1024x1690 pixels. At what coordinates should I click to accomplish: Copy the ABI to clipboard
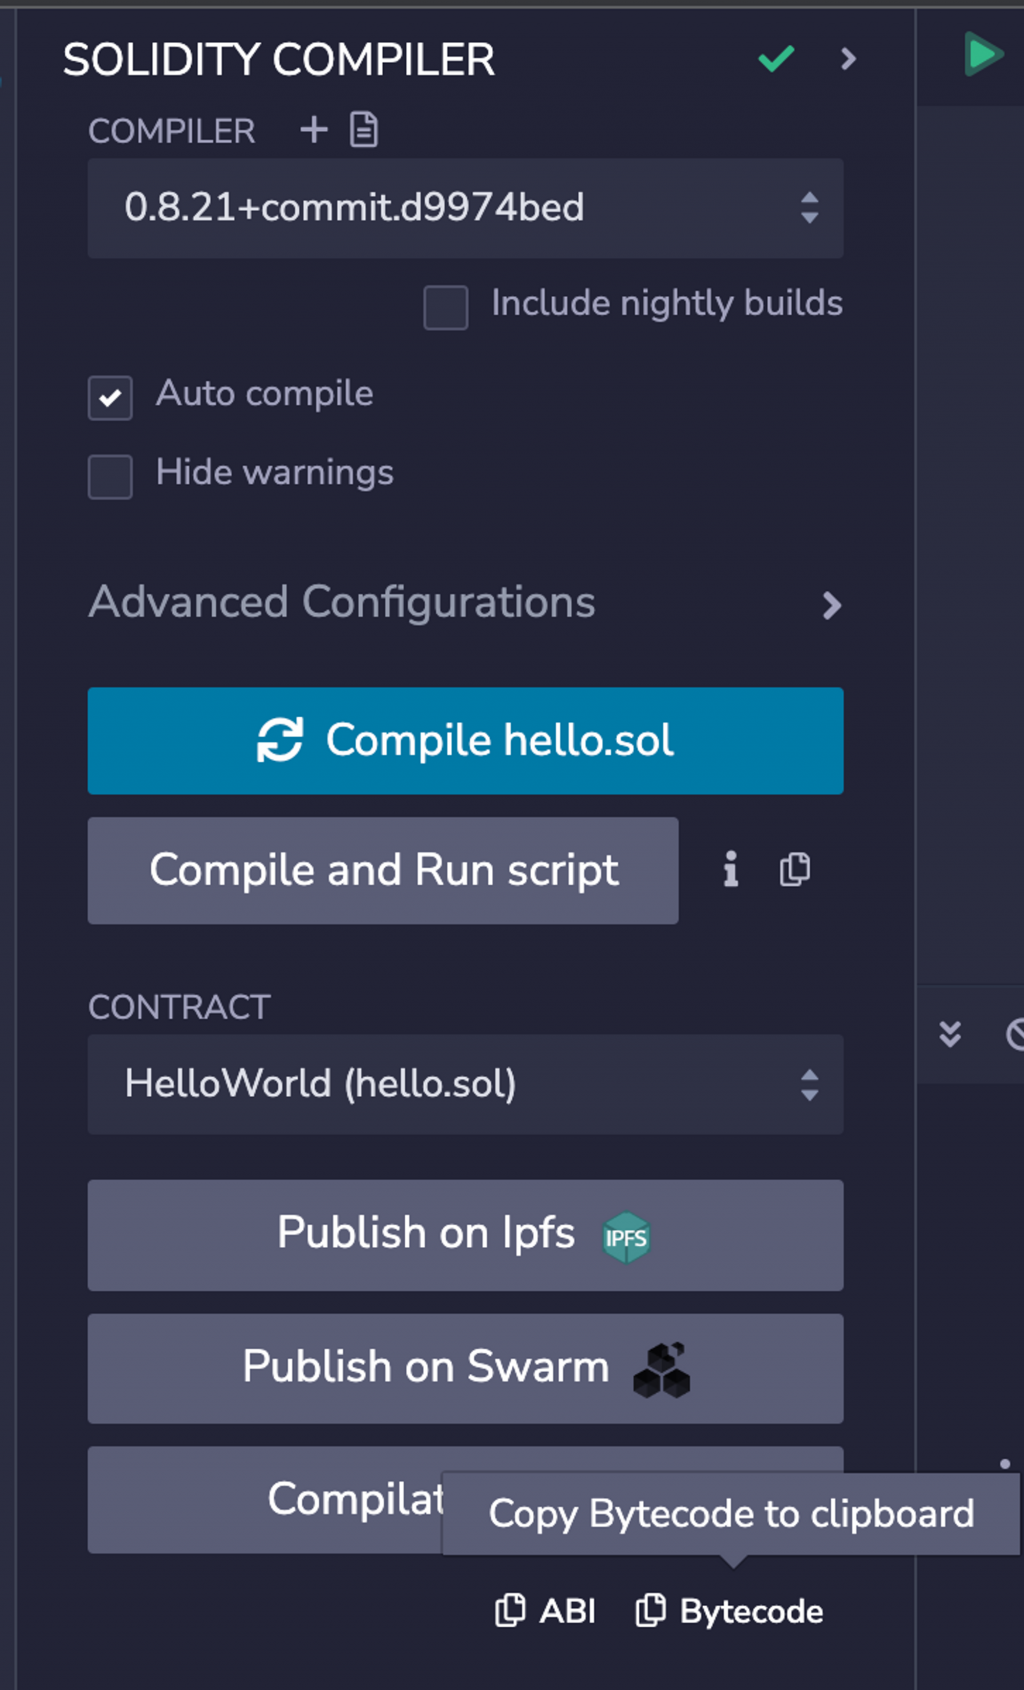(546, 1611)
